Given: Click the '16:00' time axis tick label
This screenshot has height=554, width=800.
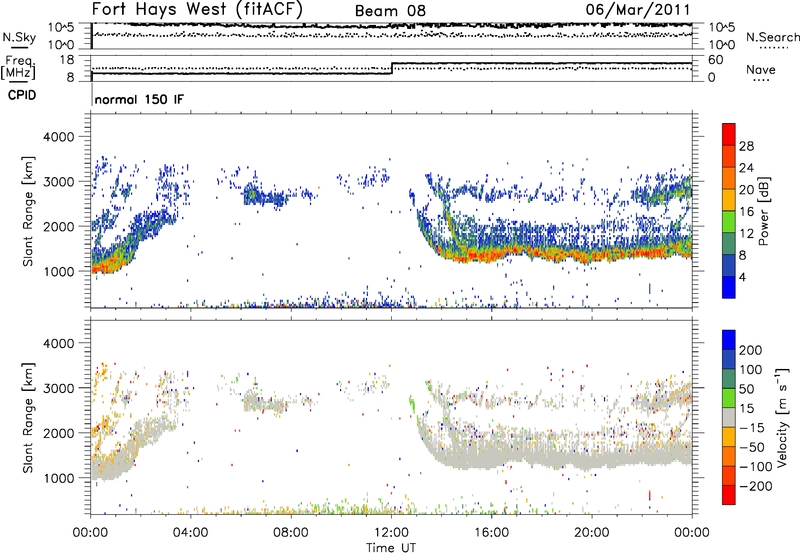Looking at the screenshot, I should click(x=491, y=533).
